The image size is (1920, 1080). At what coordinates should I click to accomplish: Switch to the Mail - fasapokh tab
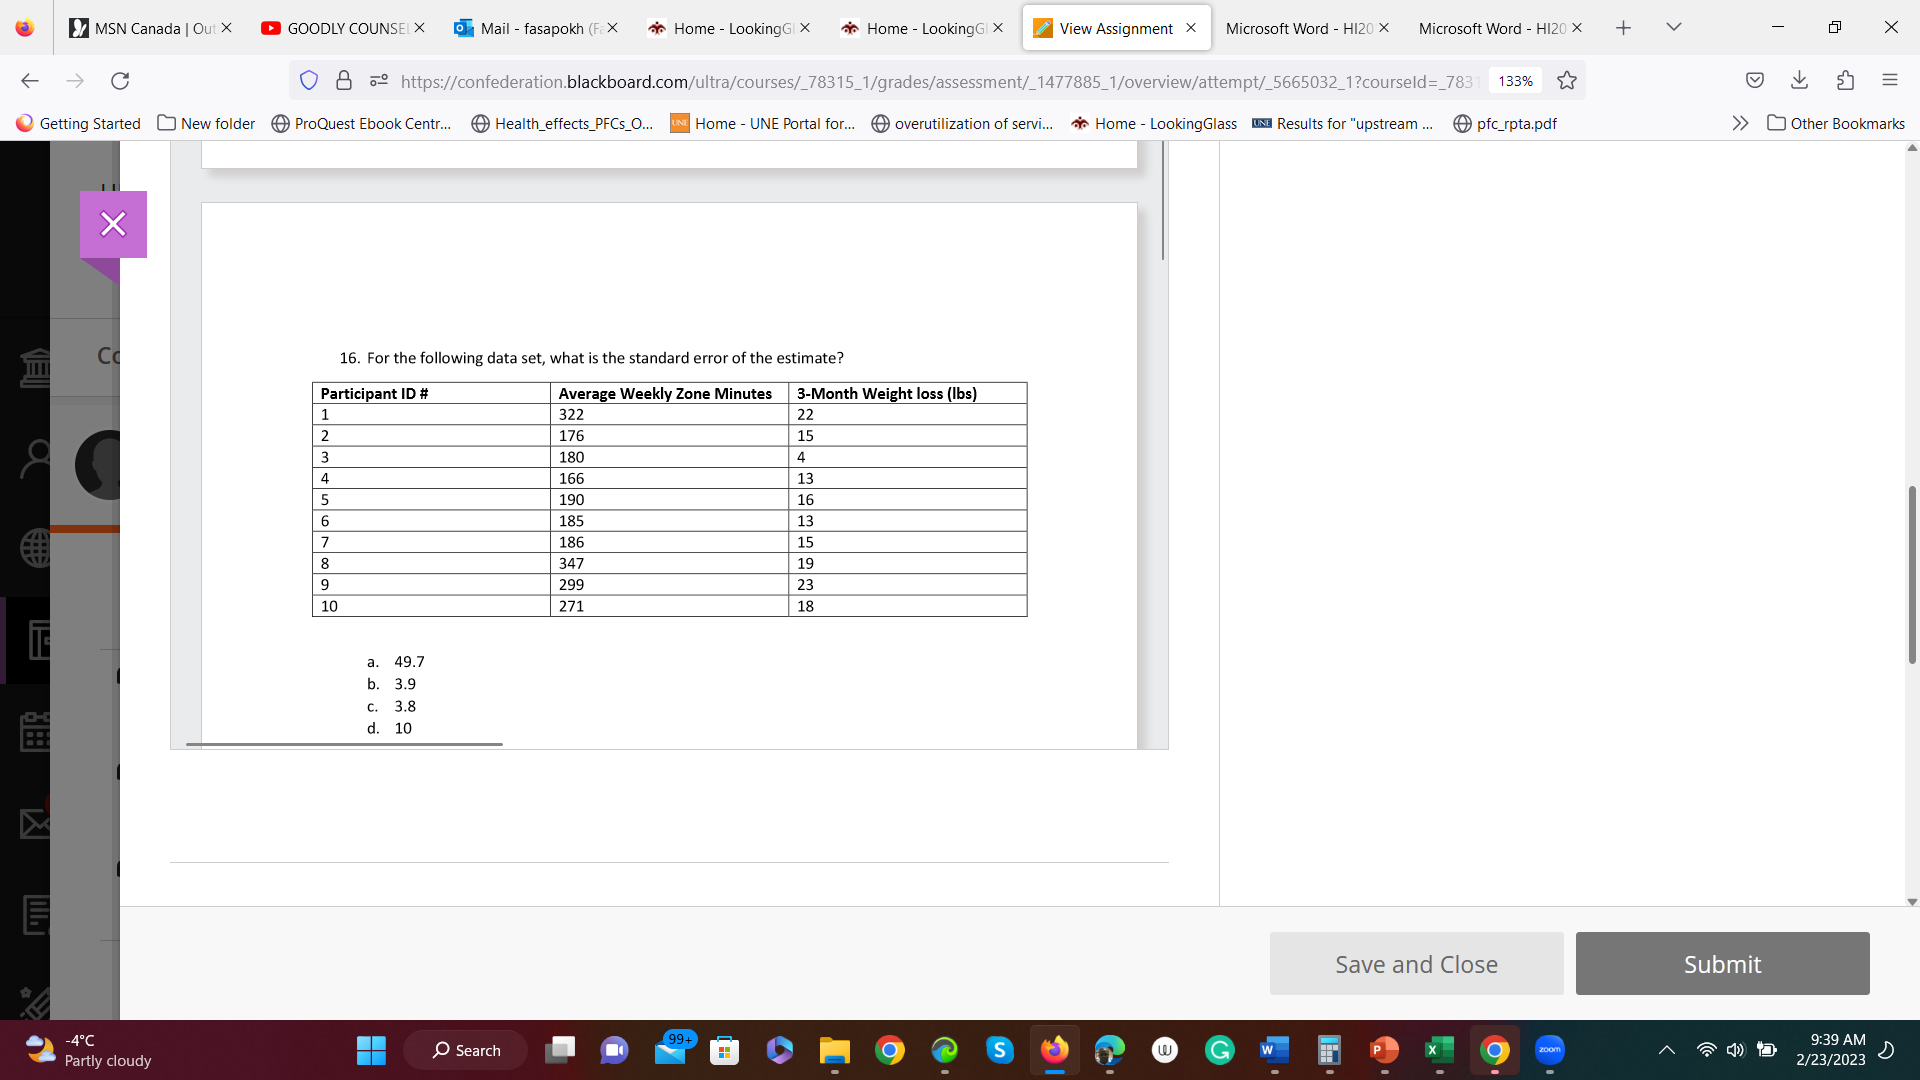[x=535, y=28]
